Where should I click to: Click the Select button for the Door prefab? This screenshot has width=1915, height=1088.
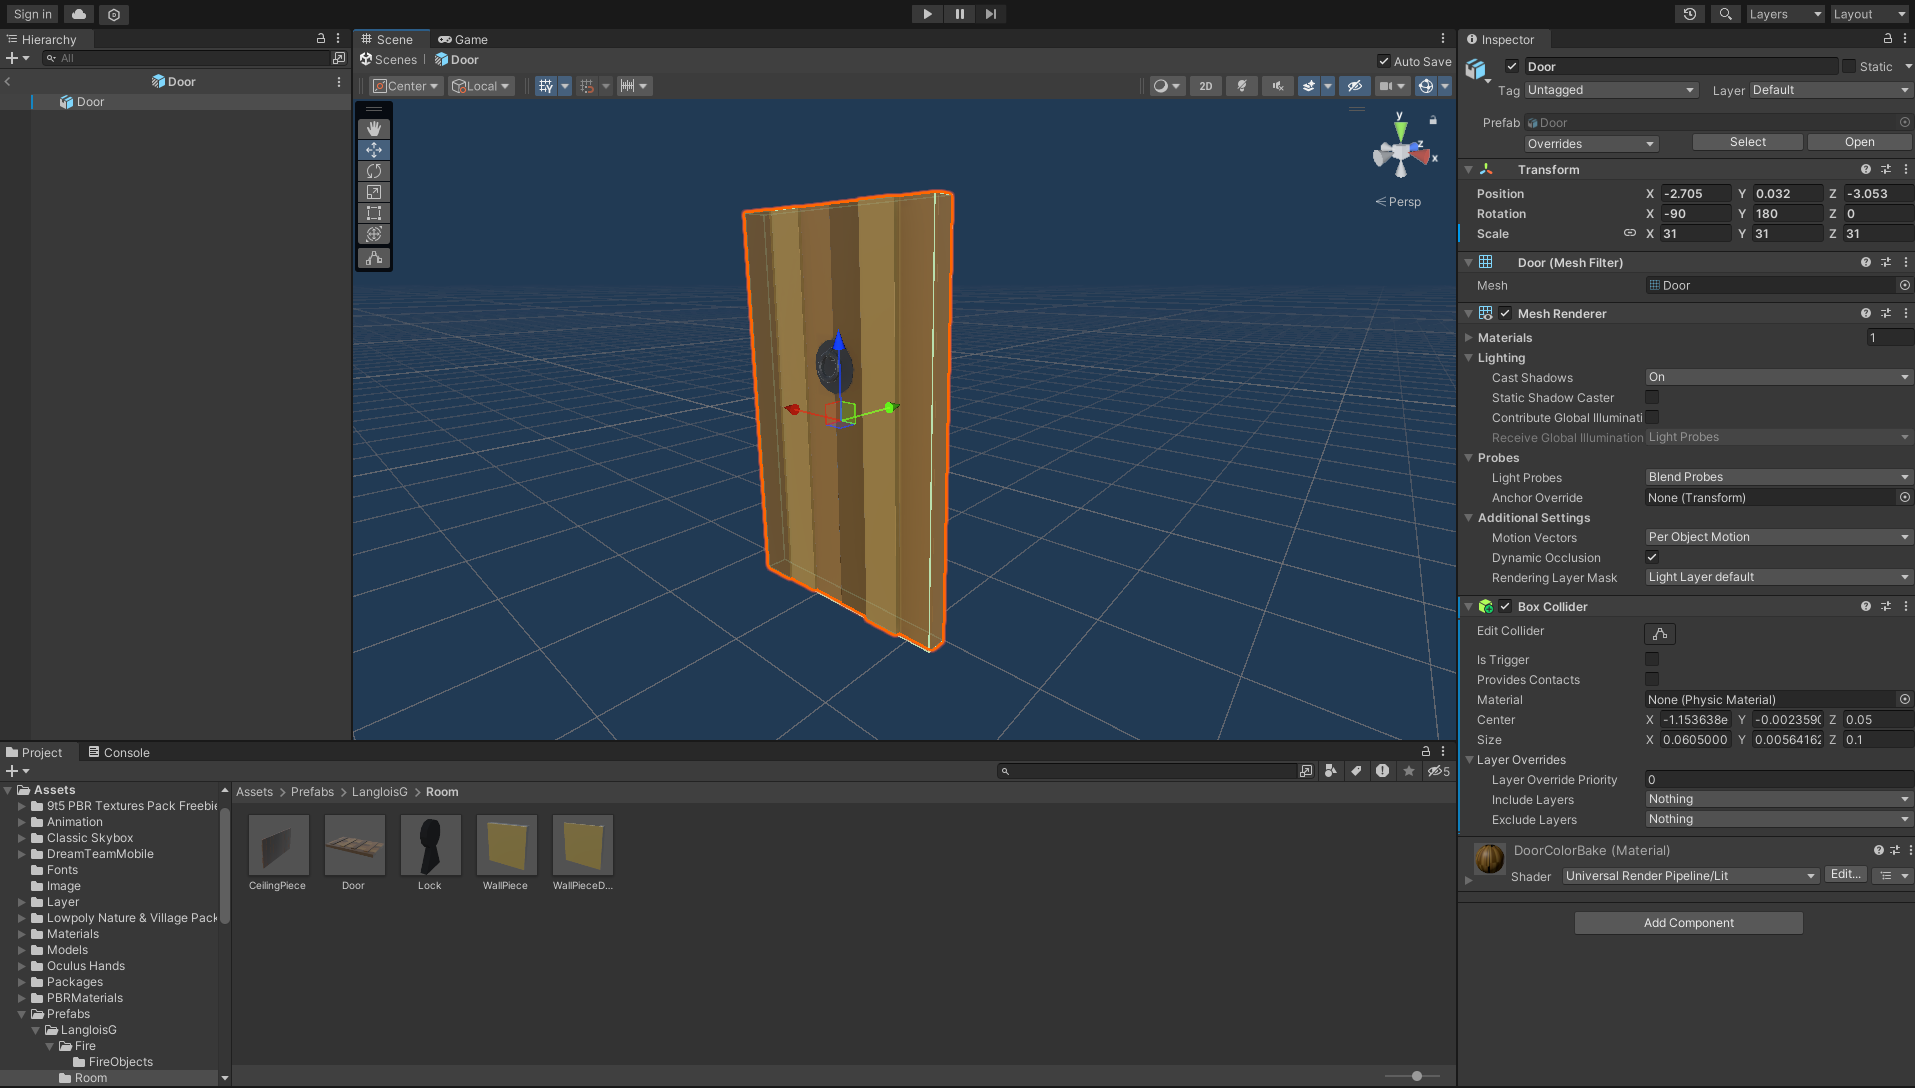(1746, 141)
